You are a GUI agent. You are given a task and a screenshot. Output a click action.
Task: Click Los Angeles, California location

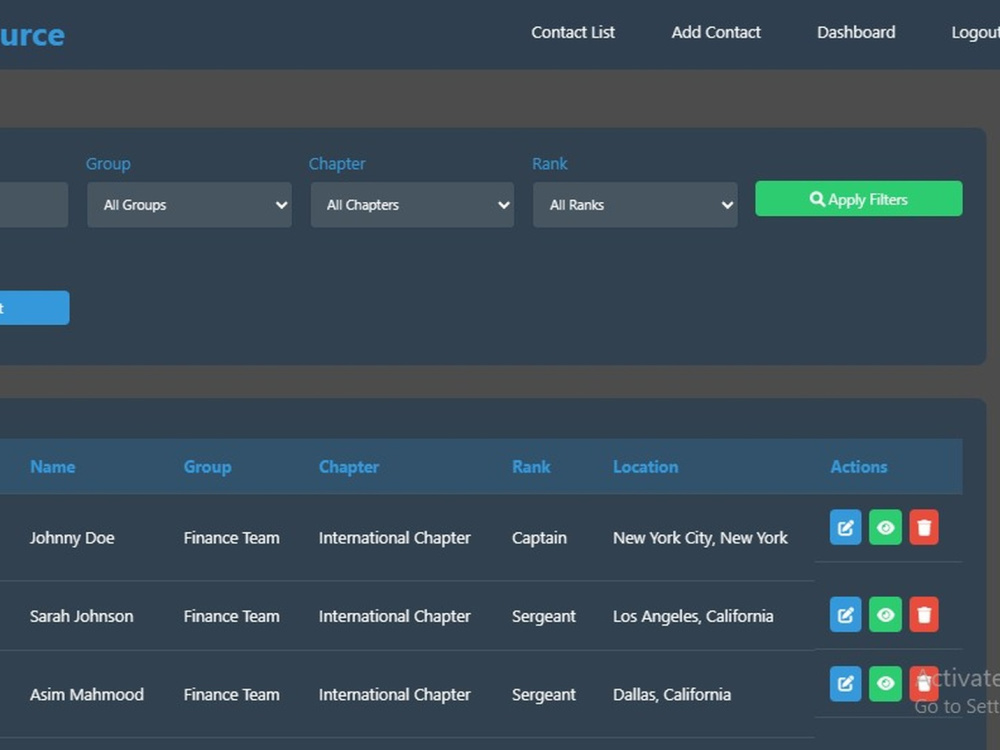[693, 616]
